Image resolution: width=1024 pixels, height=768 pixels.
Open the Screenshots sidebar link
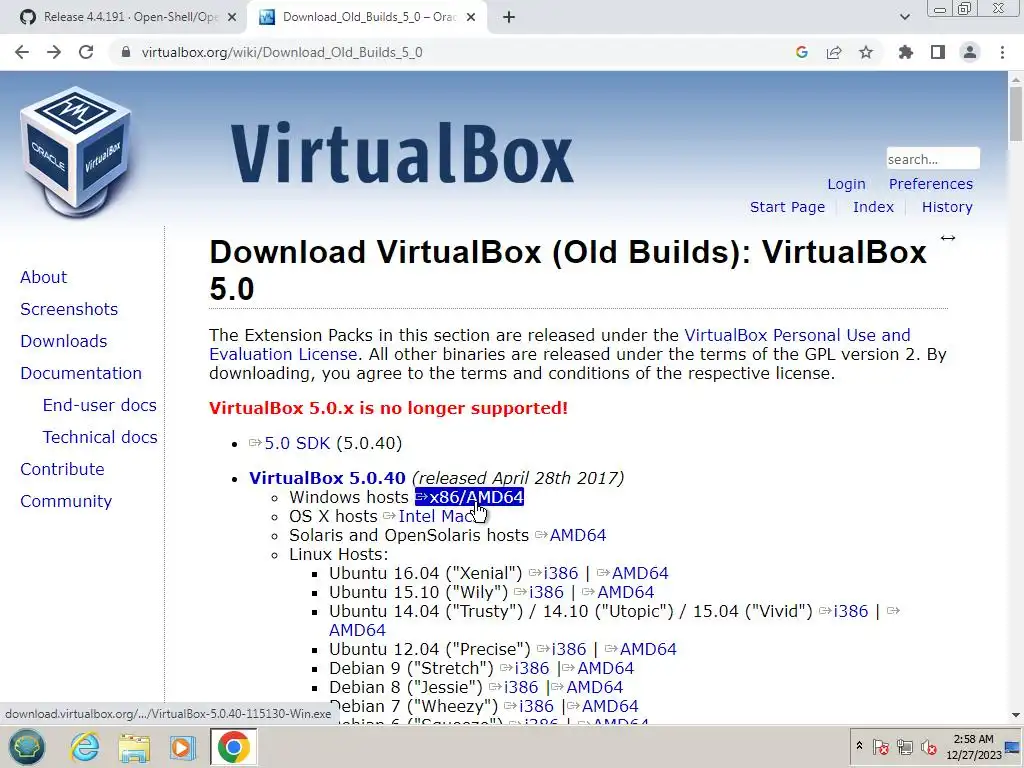click(x=69, y=309)
